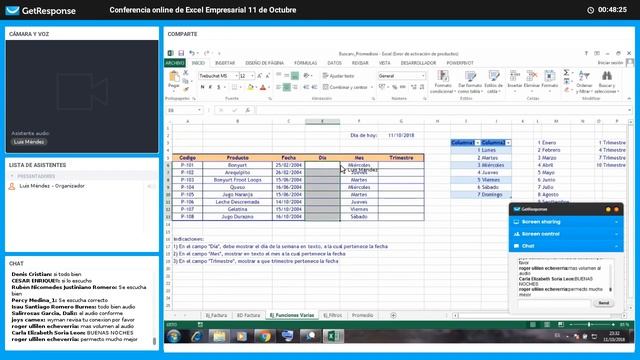Screen dimensions: 640x360
Task: Click the Insert function fx icon
Action: (247, 110)
